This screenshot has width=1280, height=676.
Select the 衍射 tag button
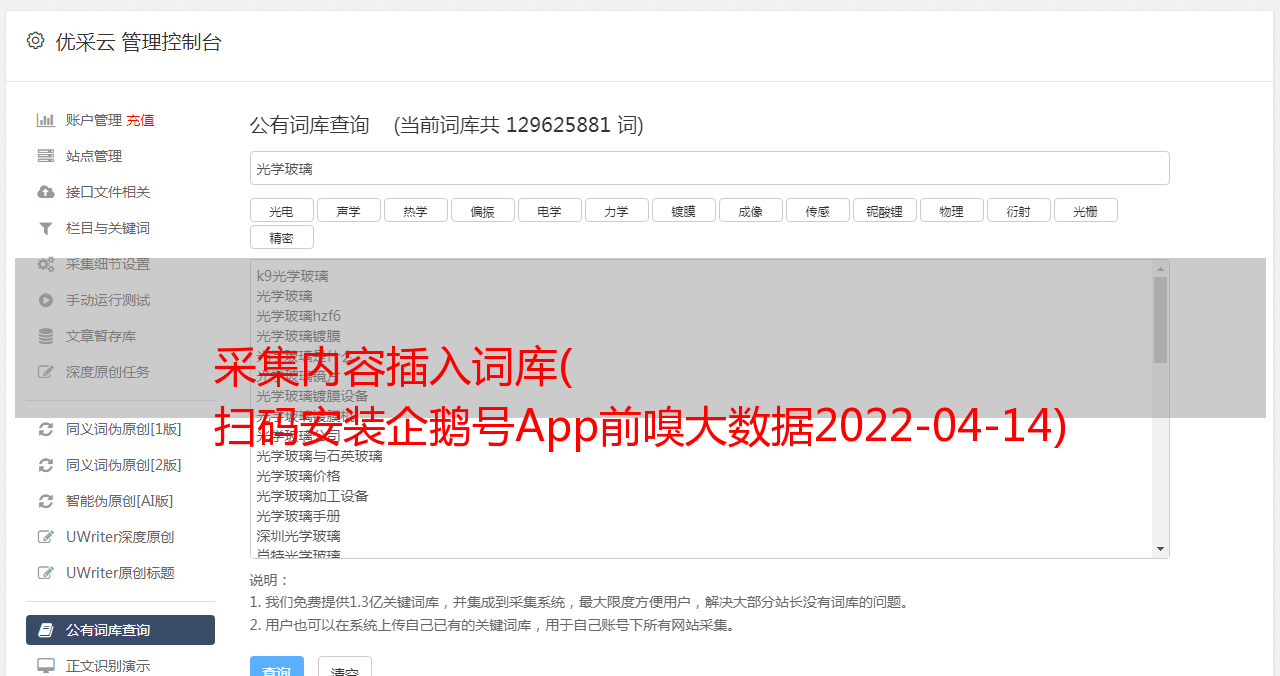click(1018, 210)
